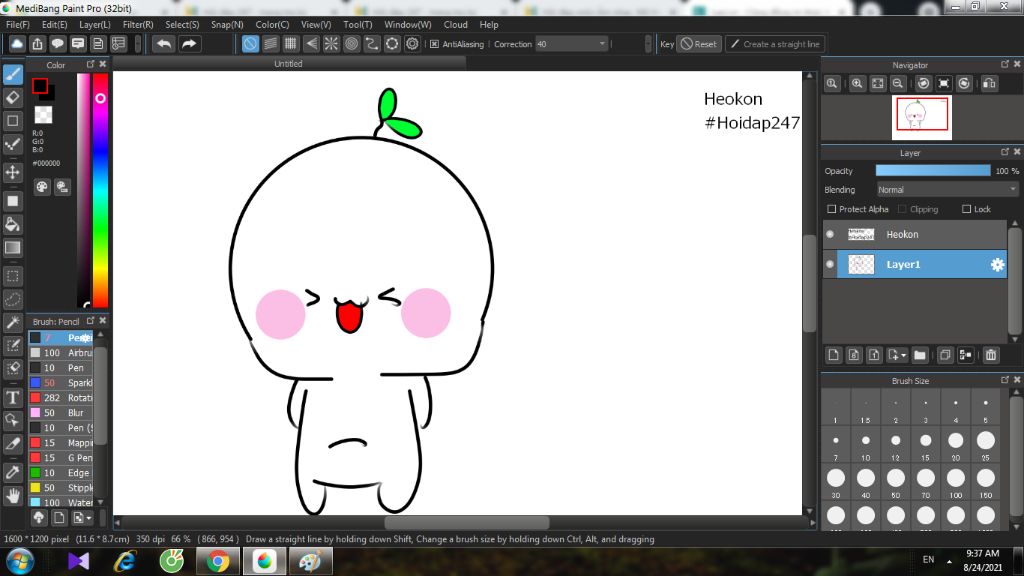1024x576 pixels.
Task: Click the Zoom Out icon in Navigator
Action: [898, 84]
